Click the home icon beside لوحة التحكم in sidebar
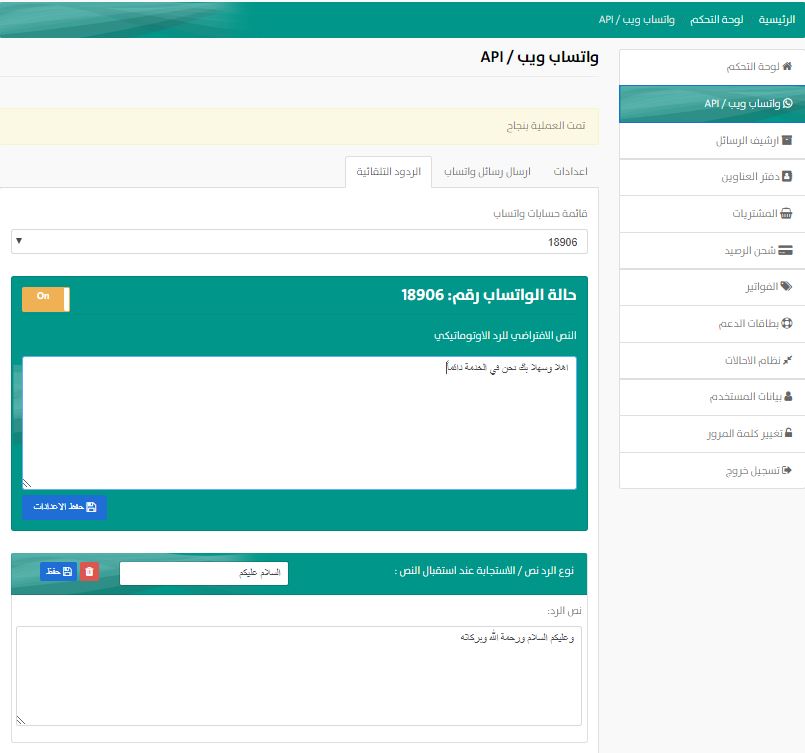The height and width of the screenshot is (753, 805). pyautogui.click(x=787, y=66)
